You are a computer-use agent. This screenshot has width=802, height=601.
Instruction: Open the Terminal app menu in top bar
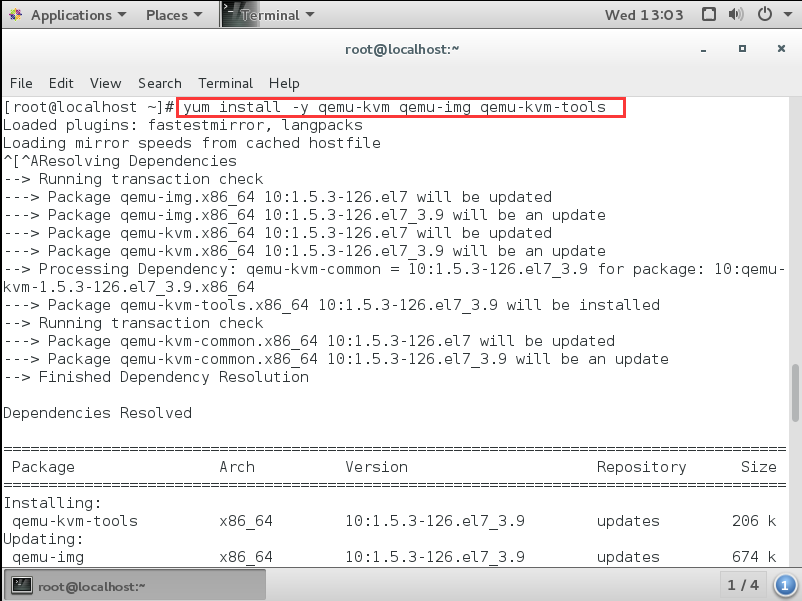tap(276, 15)
